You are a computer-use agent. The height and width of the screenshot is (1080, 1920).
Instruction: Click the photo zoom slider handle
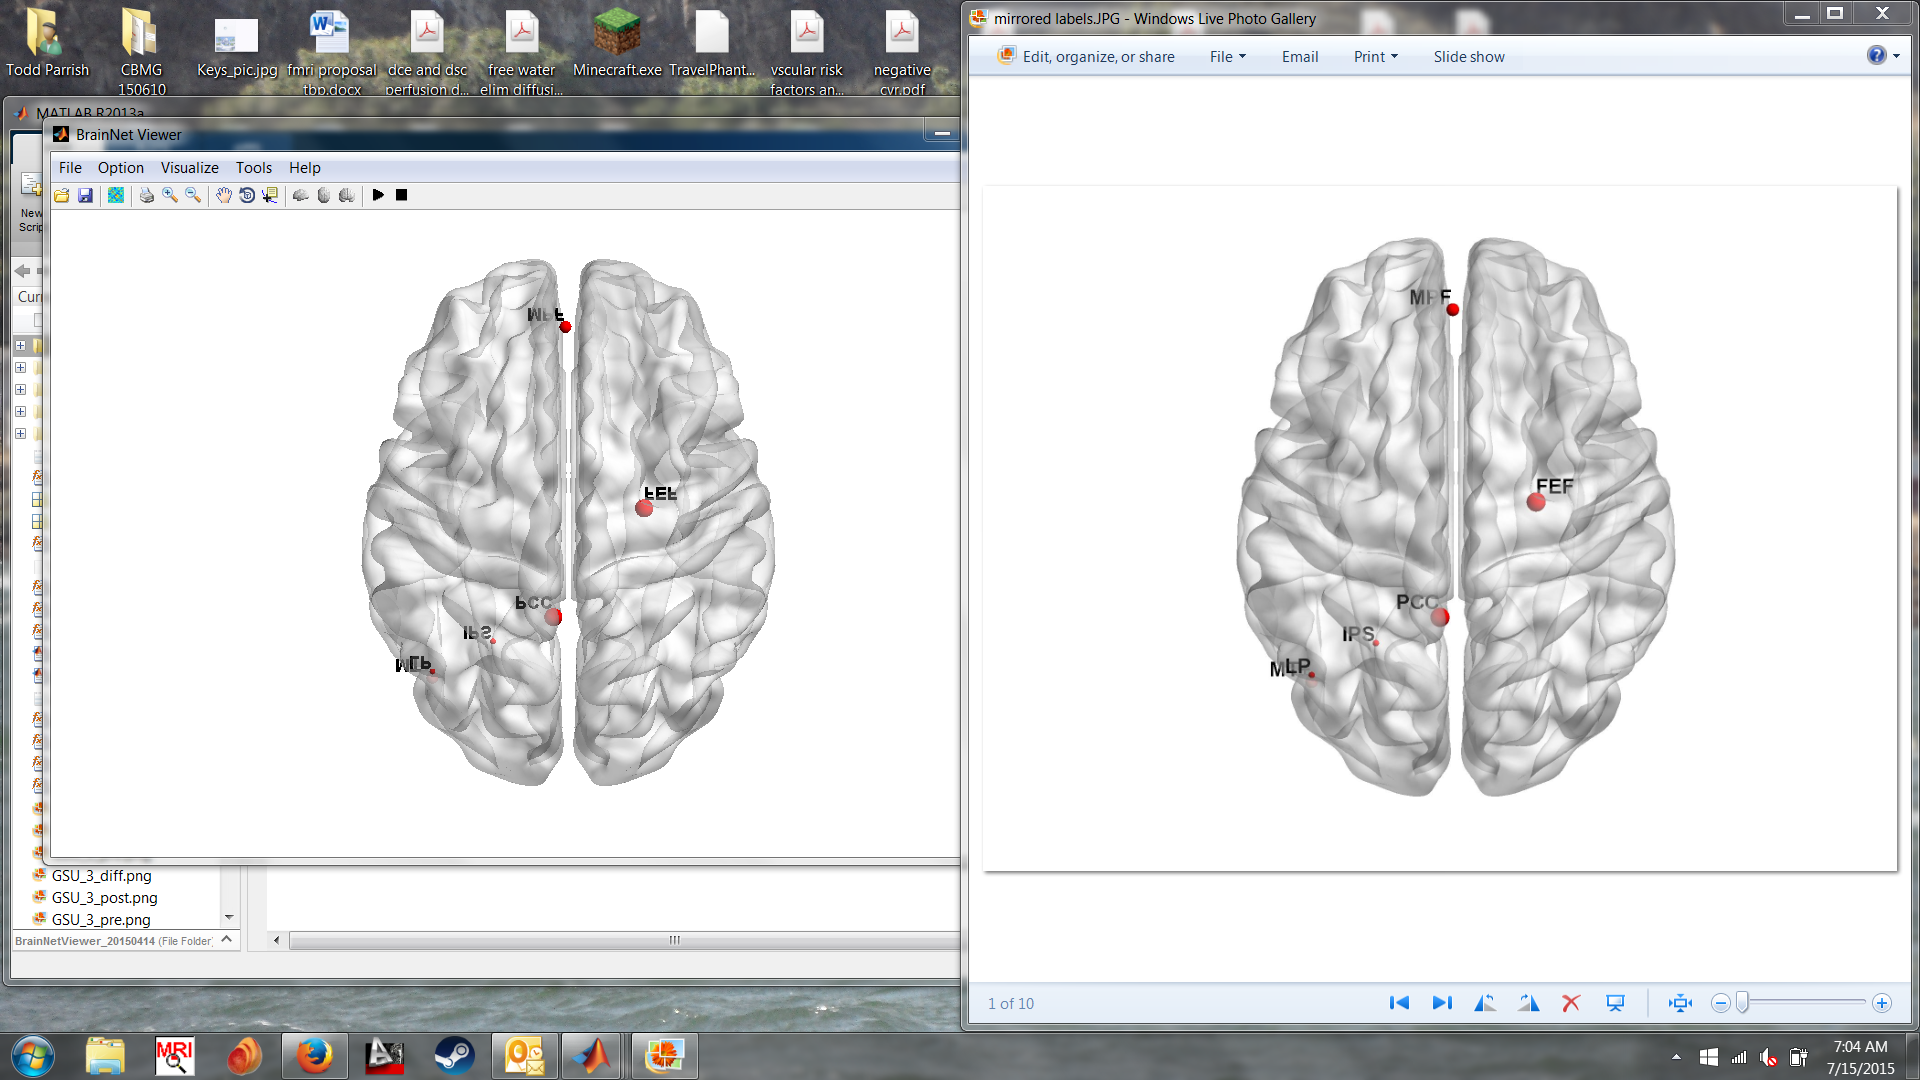point(1742,1003)
